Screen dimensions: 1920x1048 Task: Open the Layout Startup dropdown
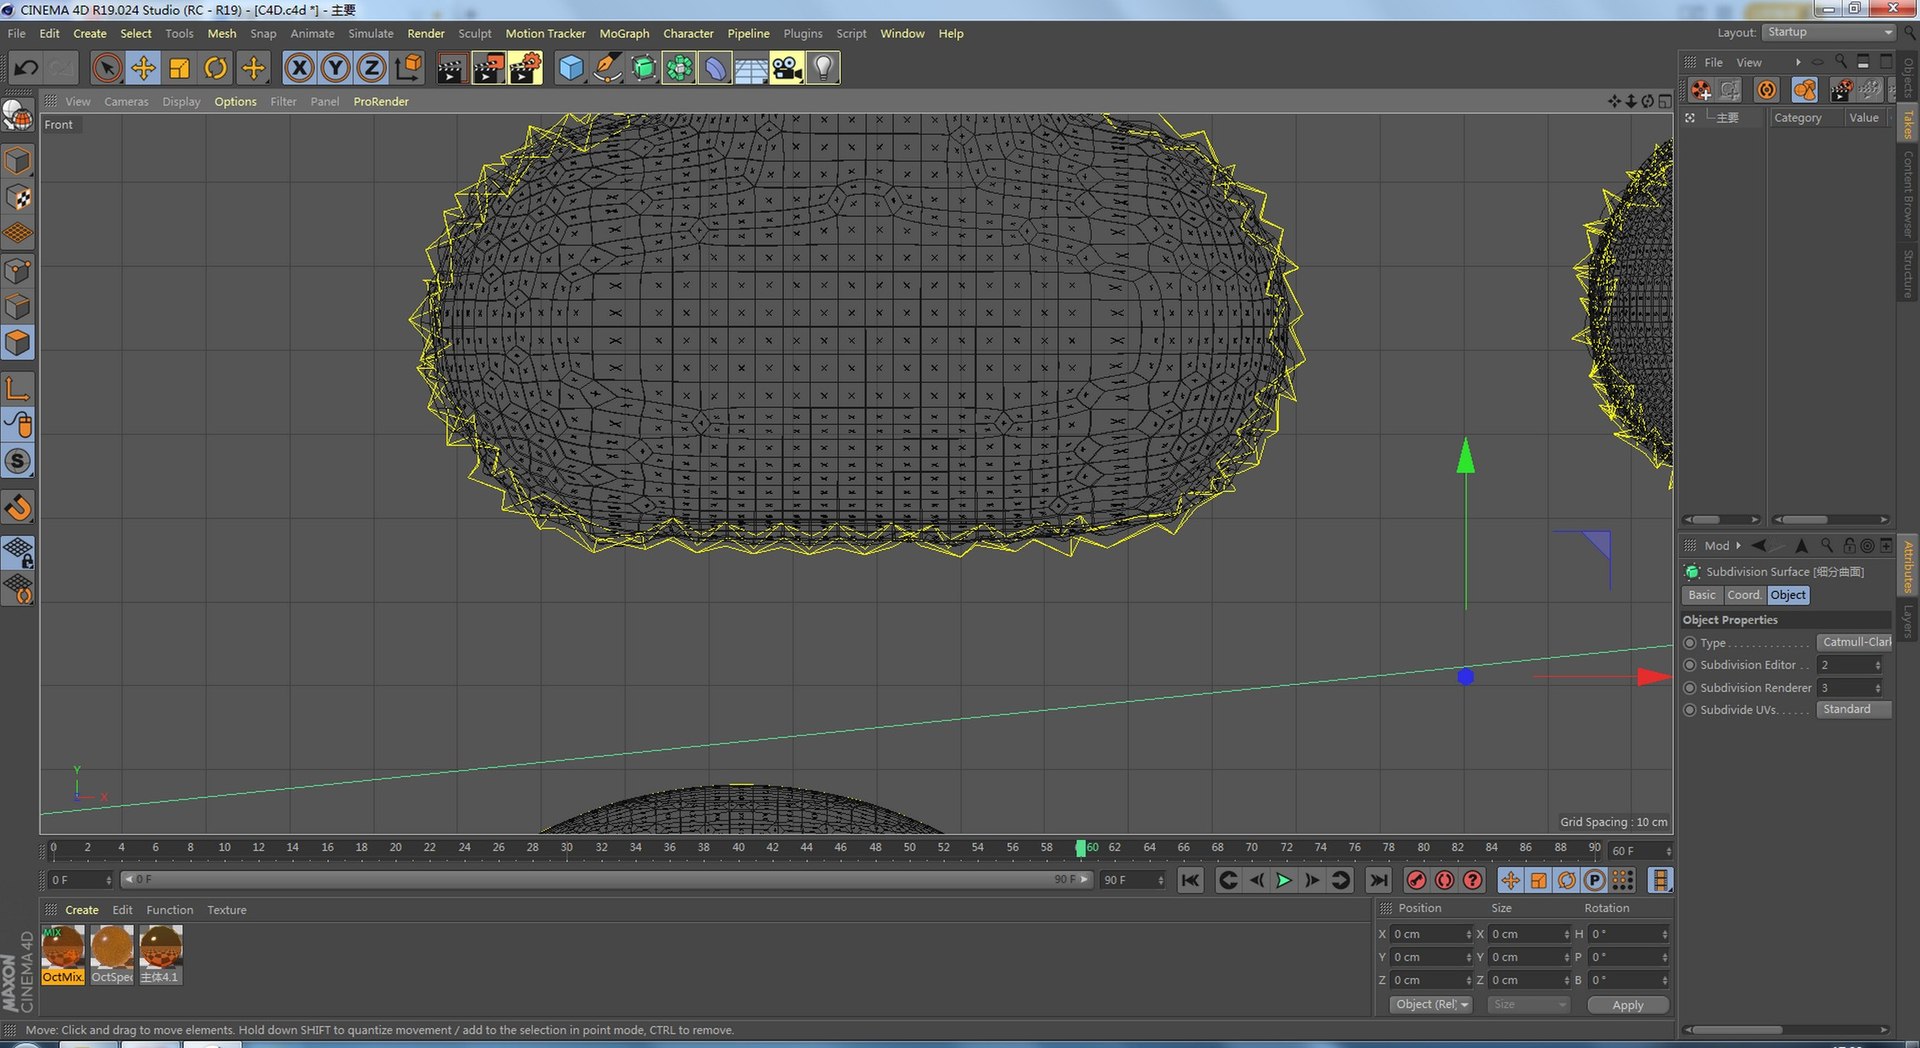[x=1828, y=32]
